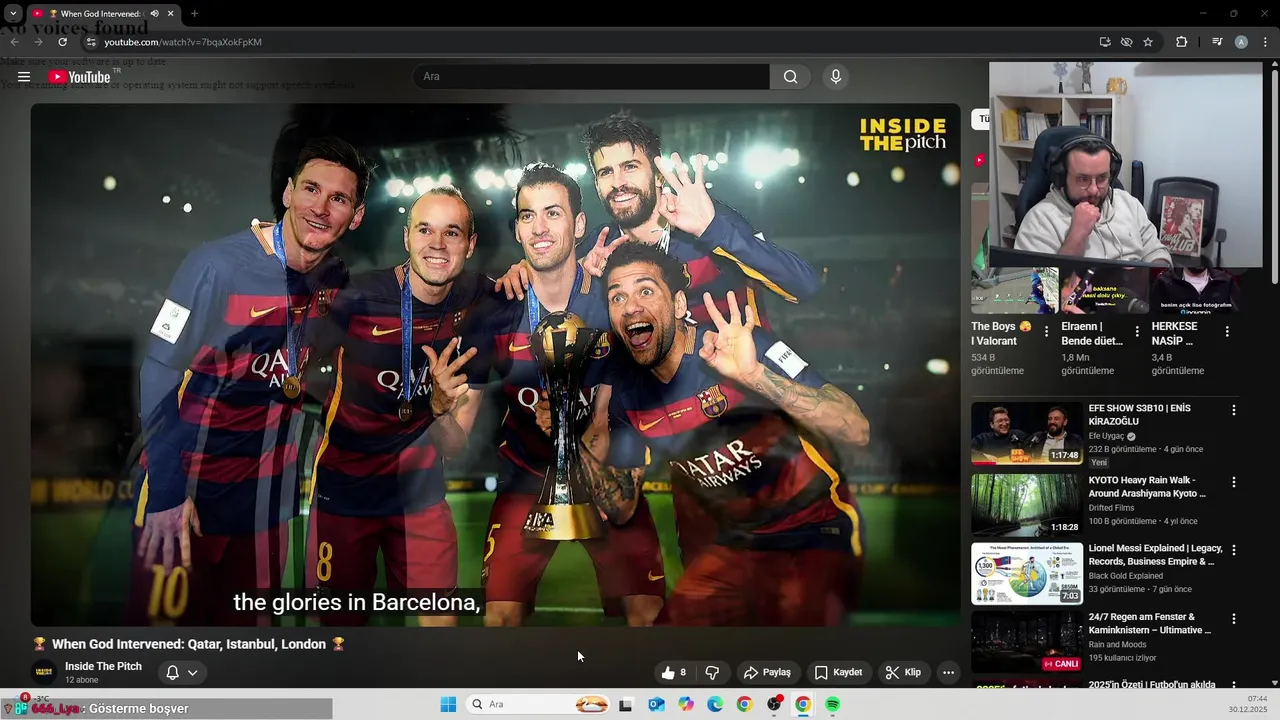Image resolution: width=1280 pixels, height=720 pixels.
Task: Open the tab search dropdown arrow
Action: coord(12,14)
